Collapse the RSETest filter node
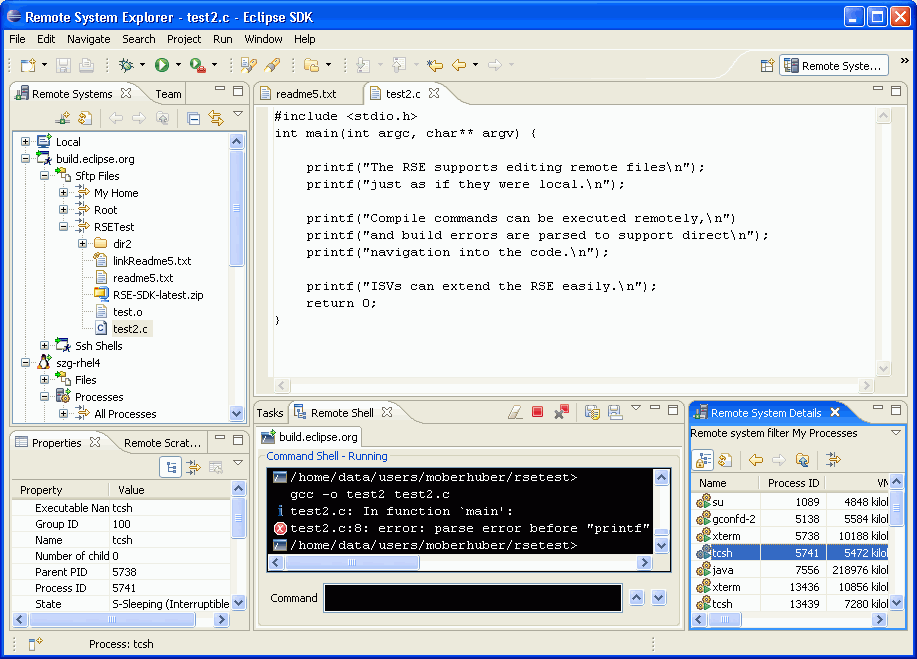This screenshot has height=659, width=917. tap(63, 226)
